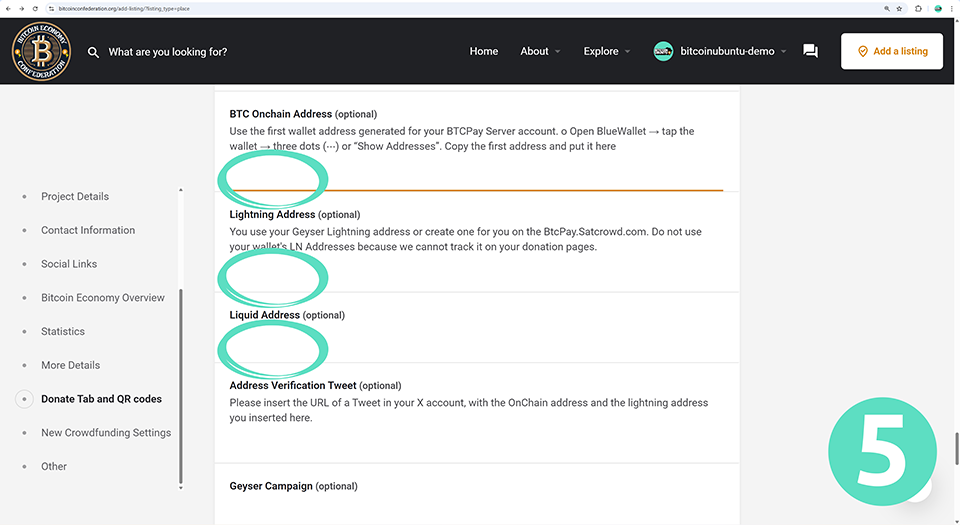The image size is (960, 525).
Task: Click the Bitcoin Economy Confederation logo
Action: (x=41, y=51)
